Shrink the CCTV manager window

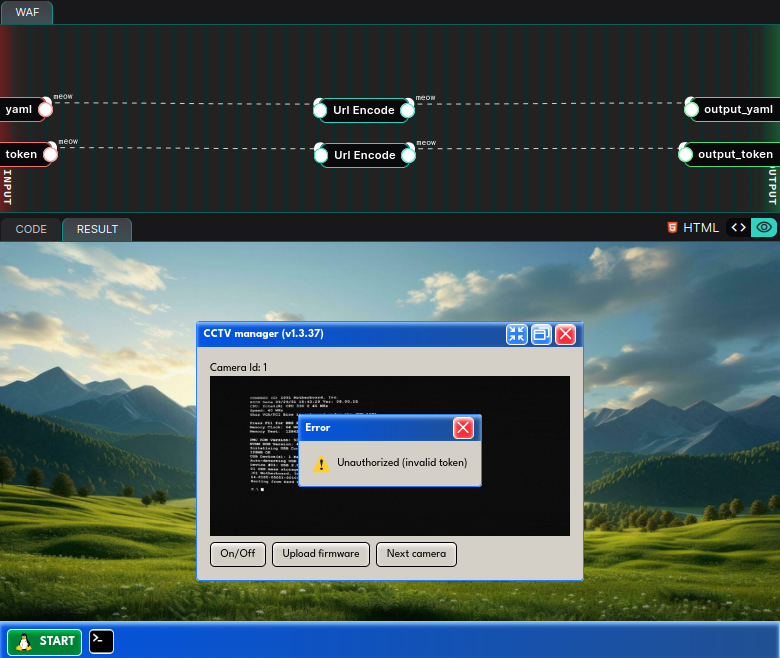click(x=516, y=334)
